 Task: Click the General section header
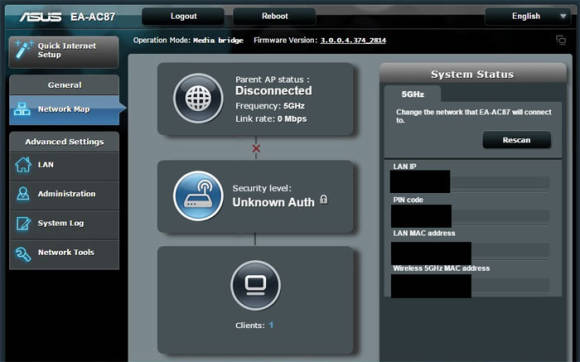pos(64,85)
